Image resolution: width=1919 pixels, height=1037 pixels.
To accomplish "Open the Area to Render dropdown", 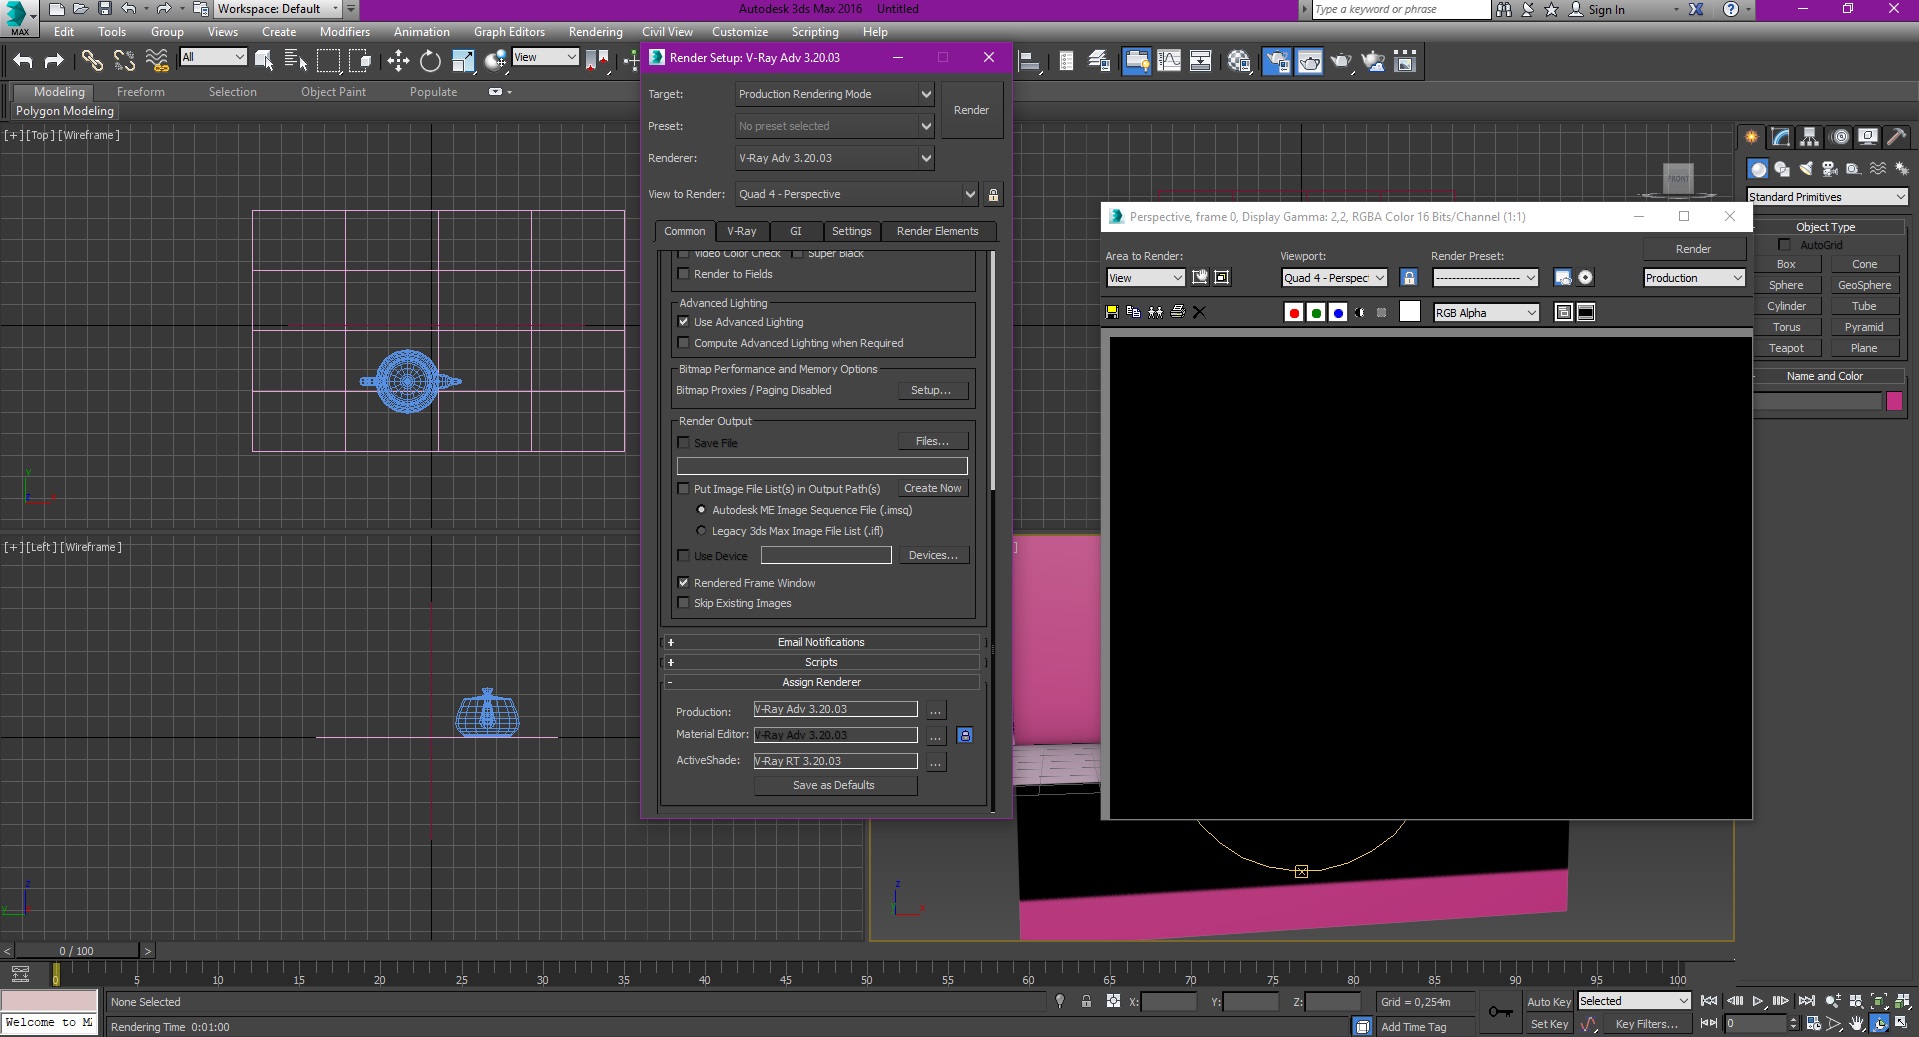I will coord(1145,278).
